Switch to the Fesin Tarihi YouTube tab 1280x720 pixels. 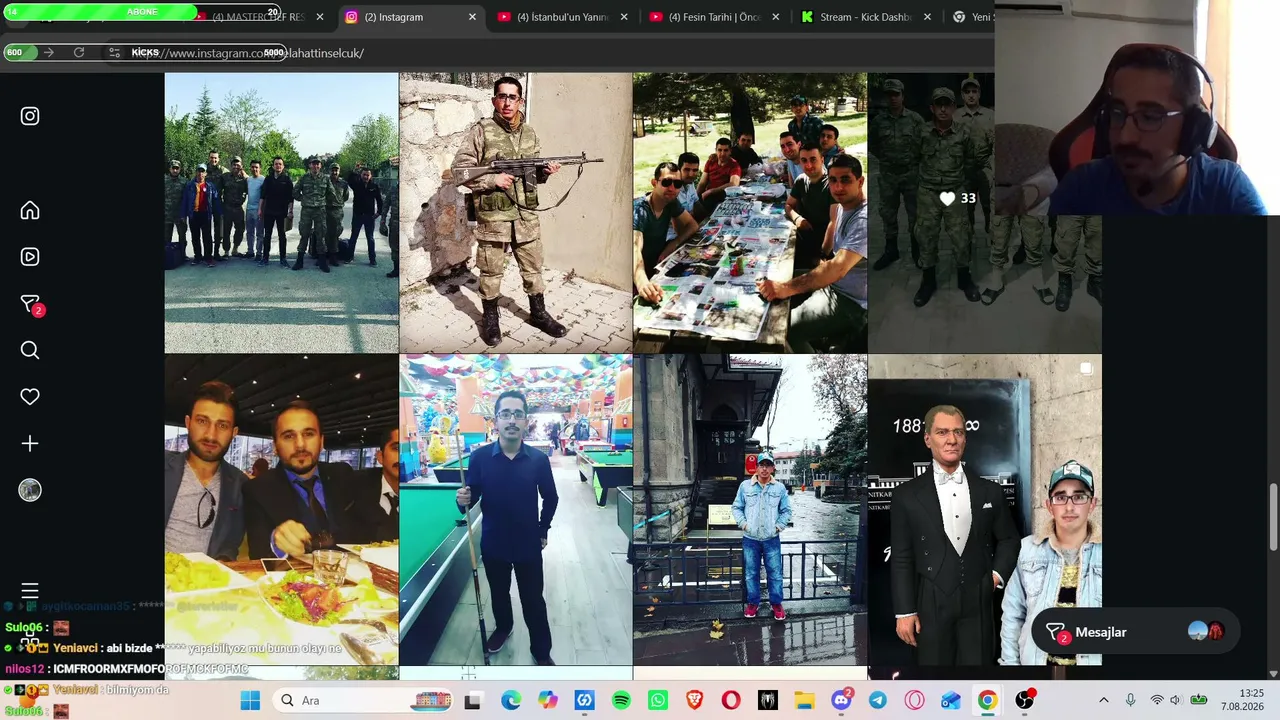coord(715,17)
